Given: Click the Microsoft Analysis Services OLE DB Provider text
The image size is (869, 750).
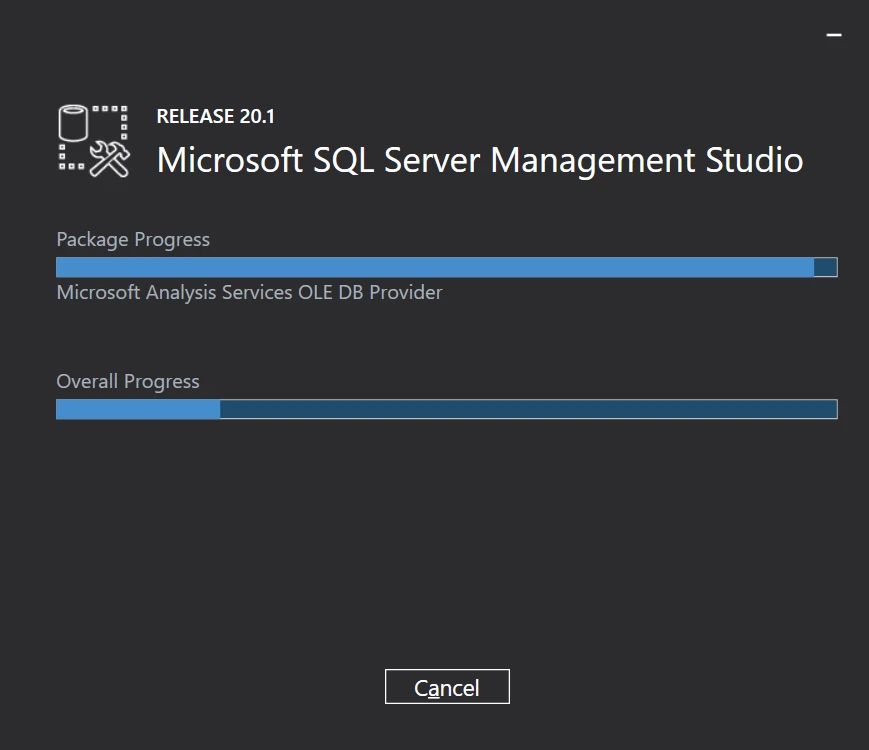Looking at the screenshot, I should 249,293.
